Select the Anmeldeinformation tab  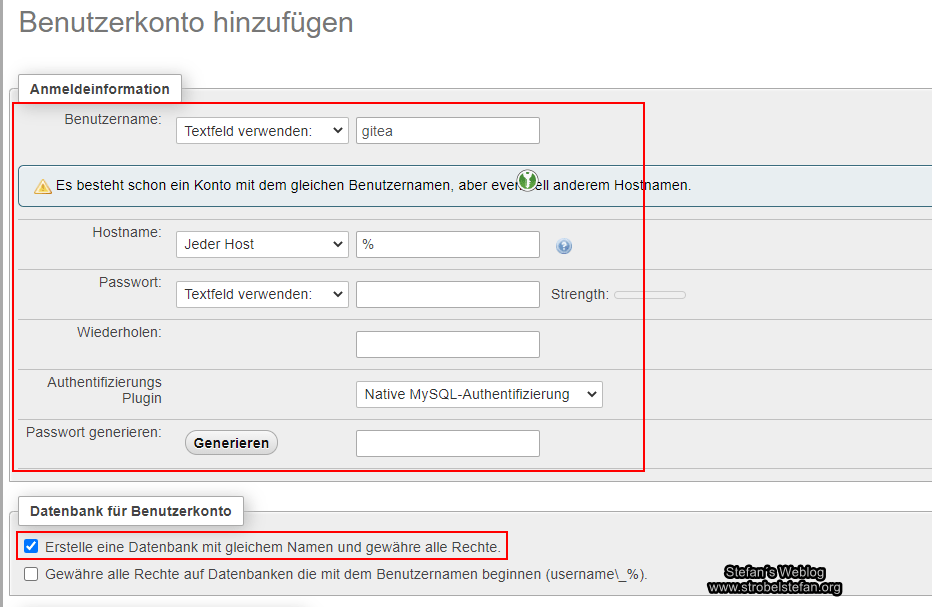(x=99, y=89)
